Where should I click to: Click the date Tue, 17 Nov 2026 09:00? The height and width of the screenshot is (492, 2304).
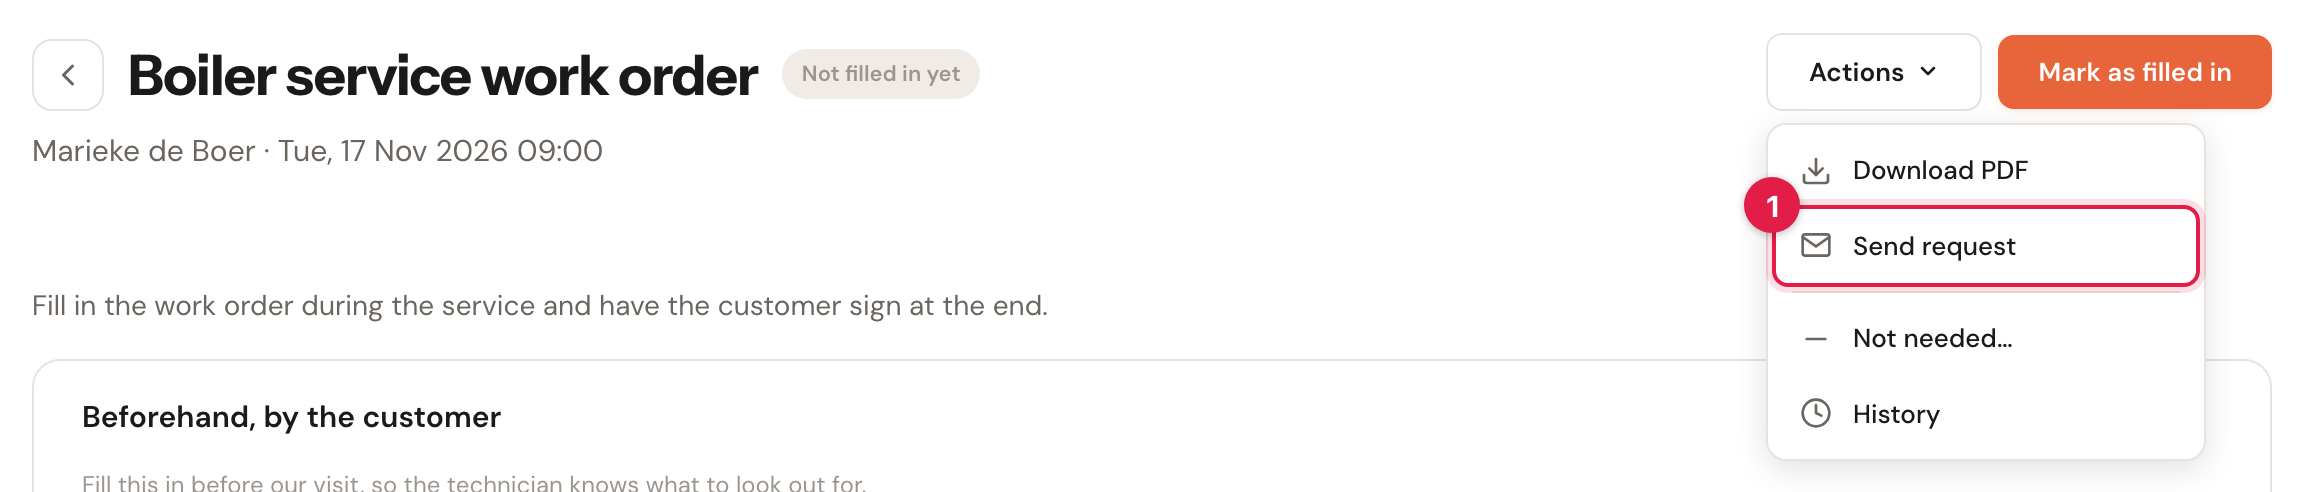coord(440,151)
